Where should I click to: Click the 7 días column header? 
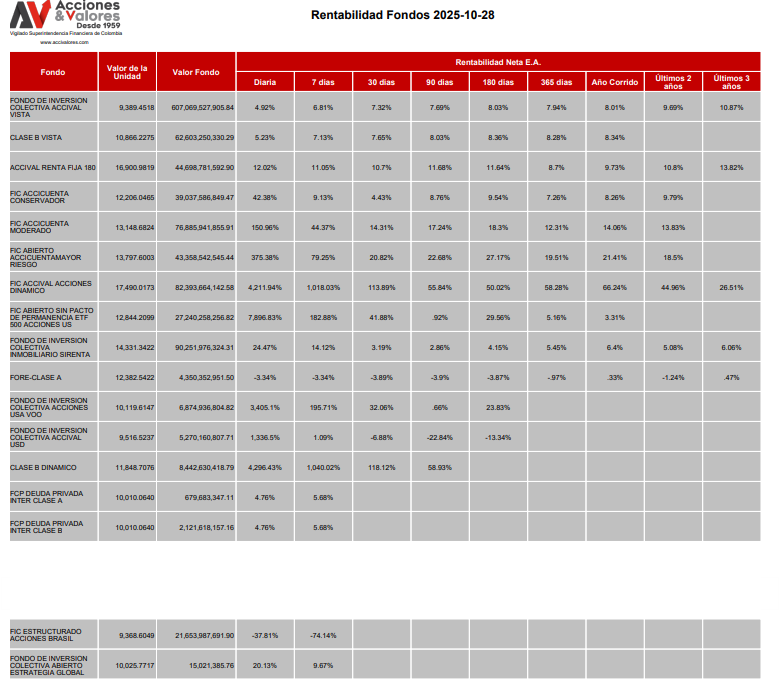[x=322, y=82]
